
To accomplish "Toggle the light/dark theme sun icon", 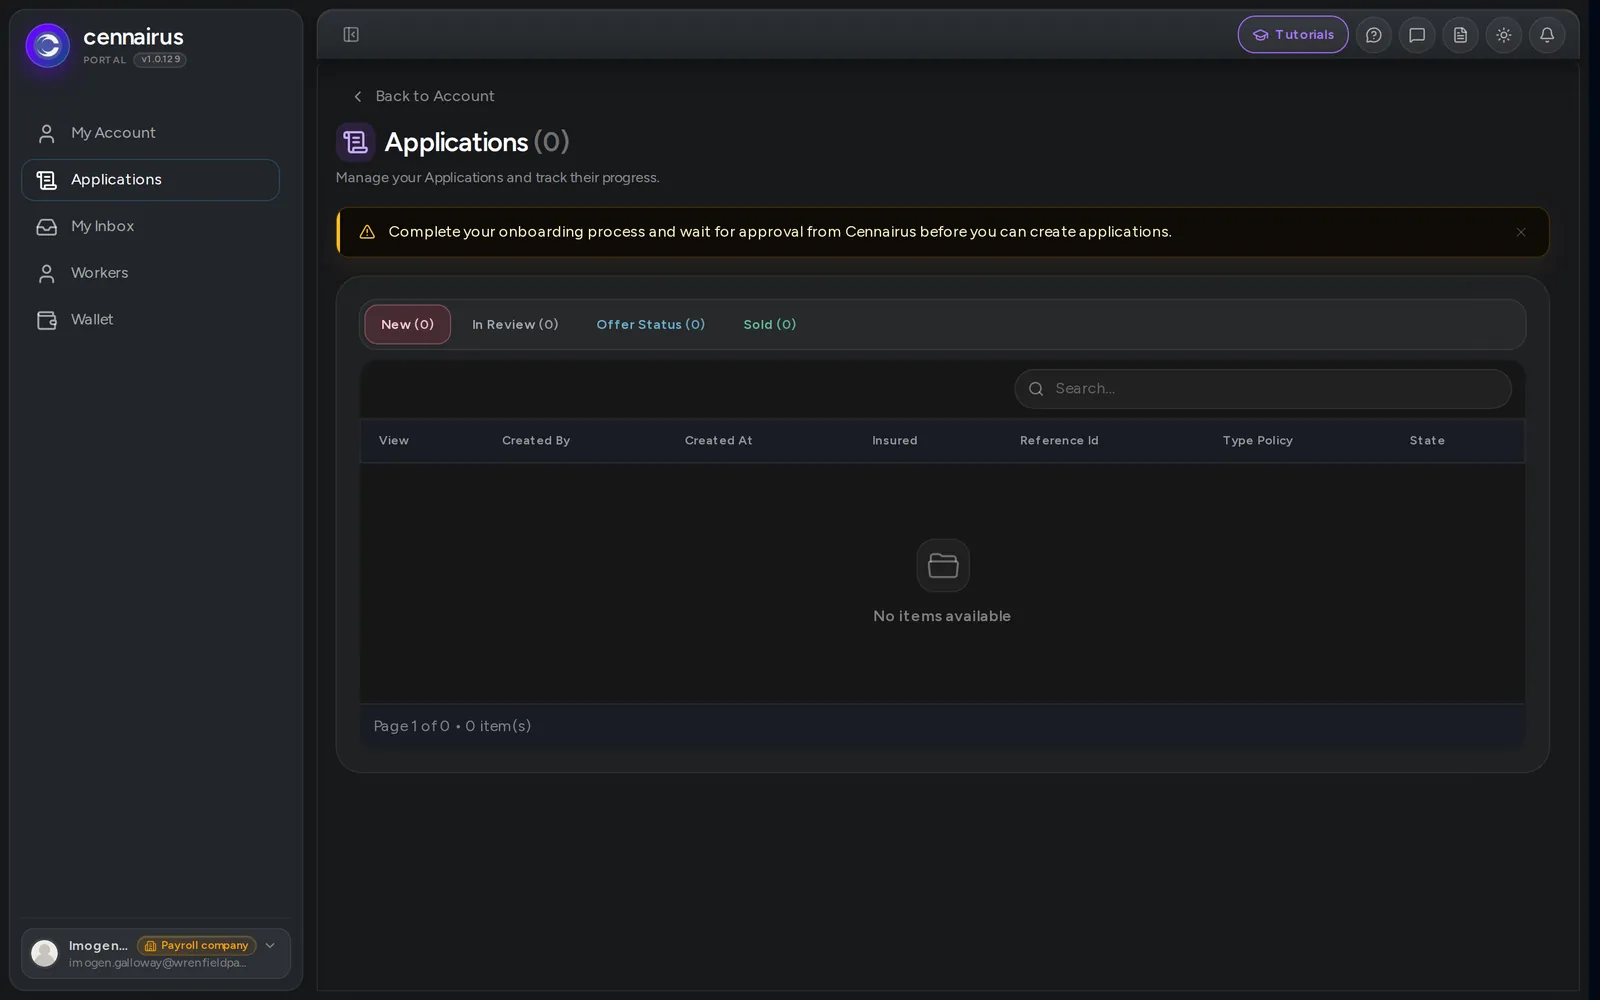I will (x=1504, y=35).
